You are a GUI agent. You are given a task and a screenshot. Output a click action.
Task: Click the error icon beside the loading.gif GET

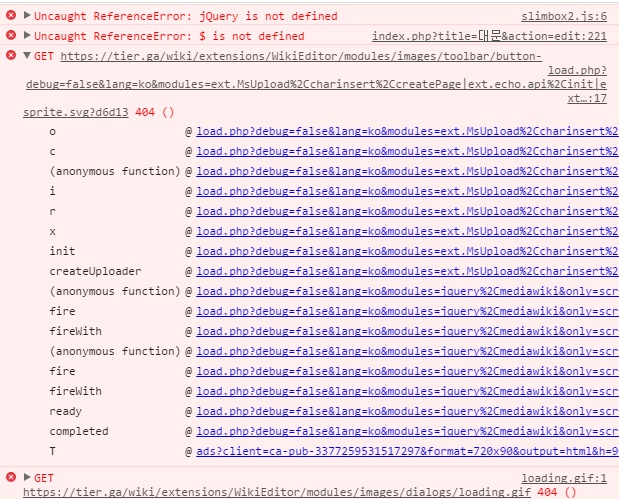pyautogui.click(x=11, y=478)
